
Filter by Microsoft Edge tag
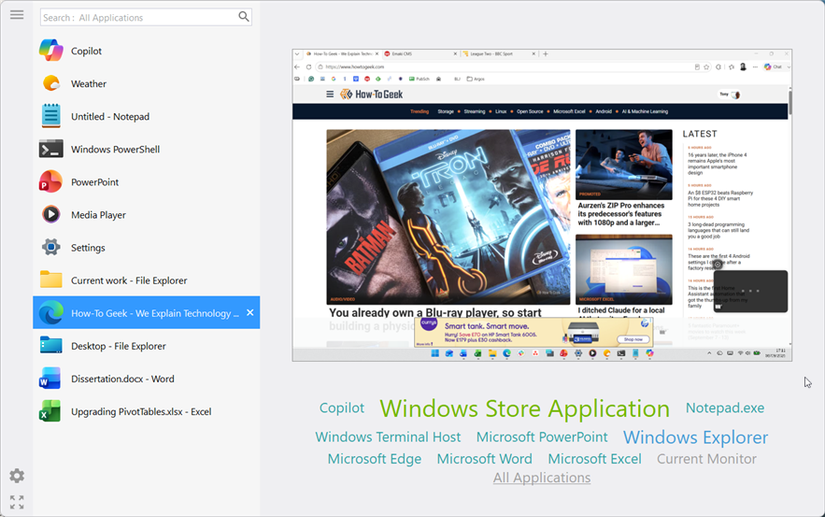point(374,459)
